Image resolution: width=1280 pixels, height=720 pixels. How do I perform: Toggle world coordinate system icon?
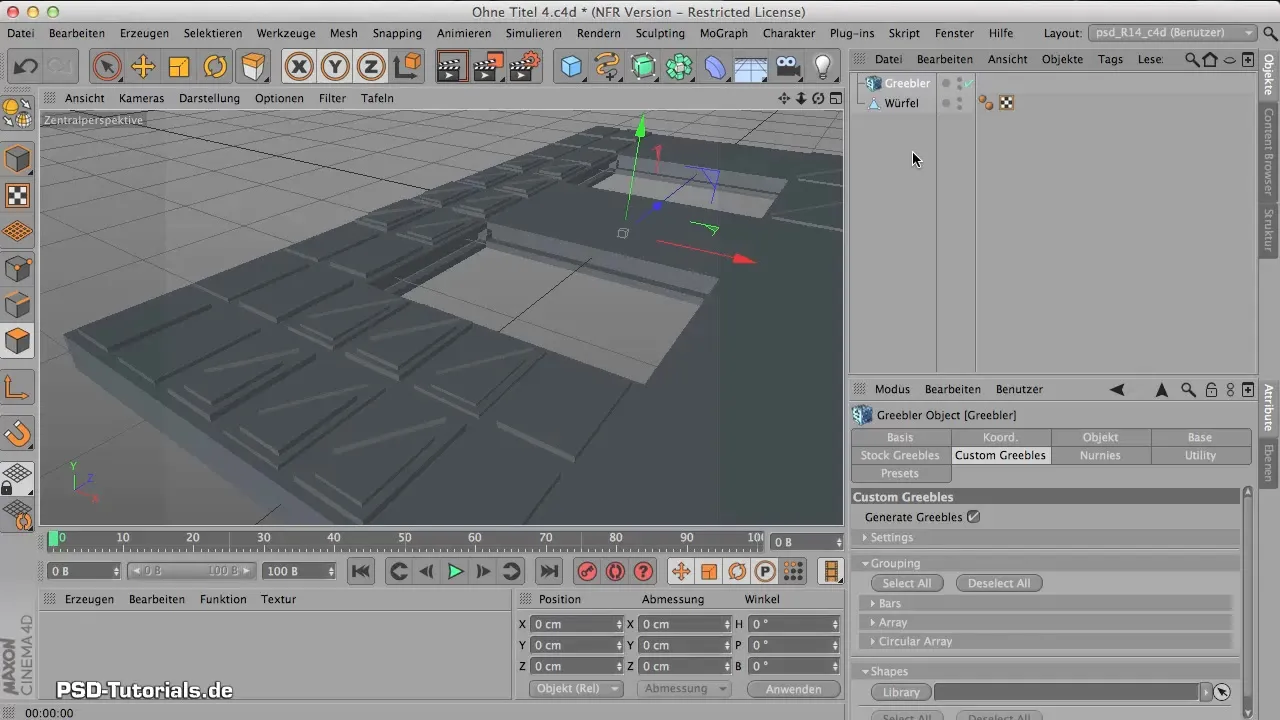(x=407, y=67)
